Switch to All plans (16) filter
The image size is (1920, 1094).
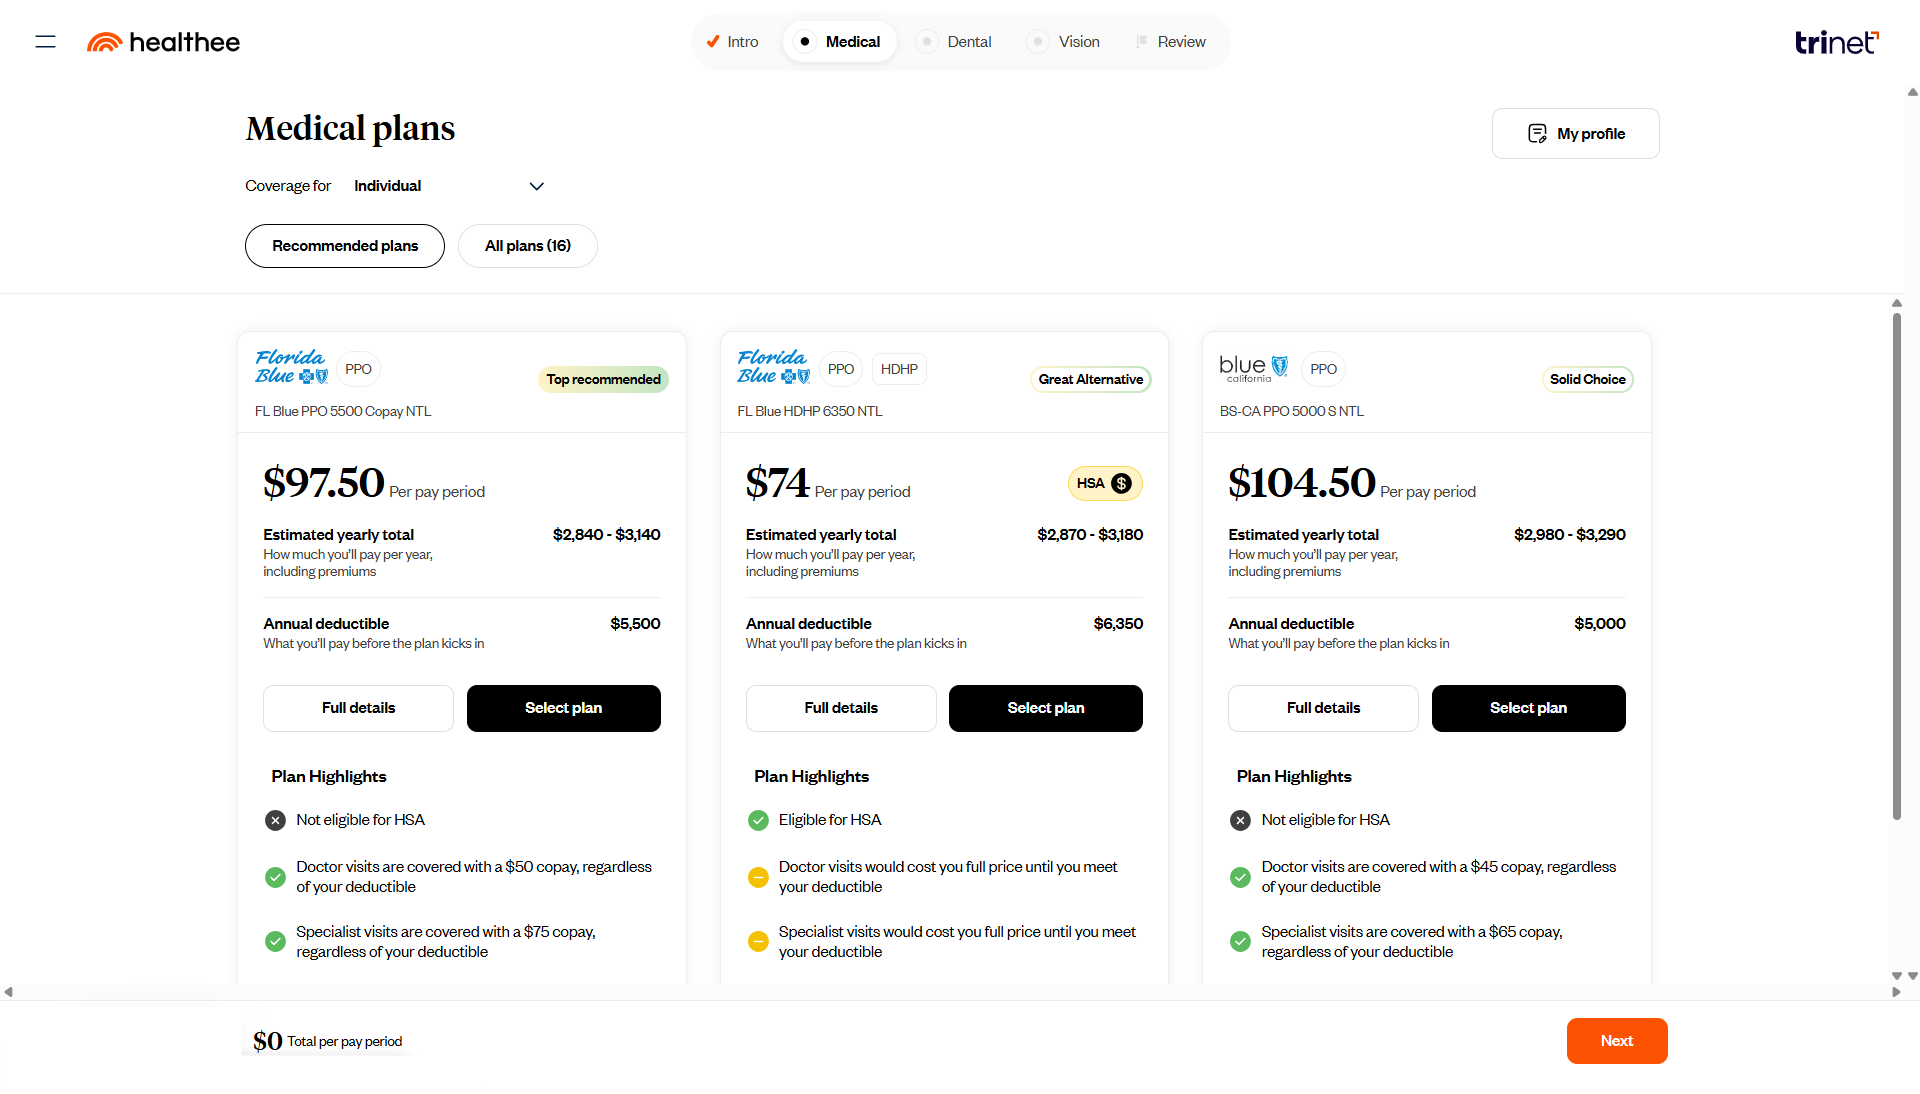[527, 246]
